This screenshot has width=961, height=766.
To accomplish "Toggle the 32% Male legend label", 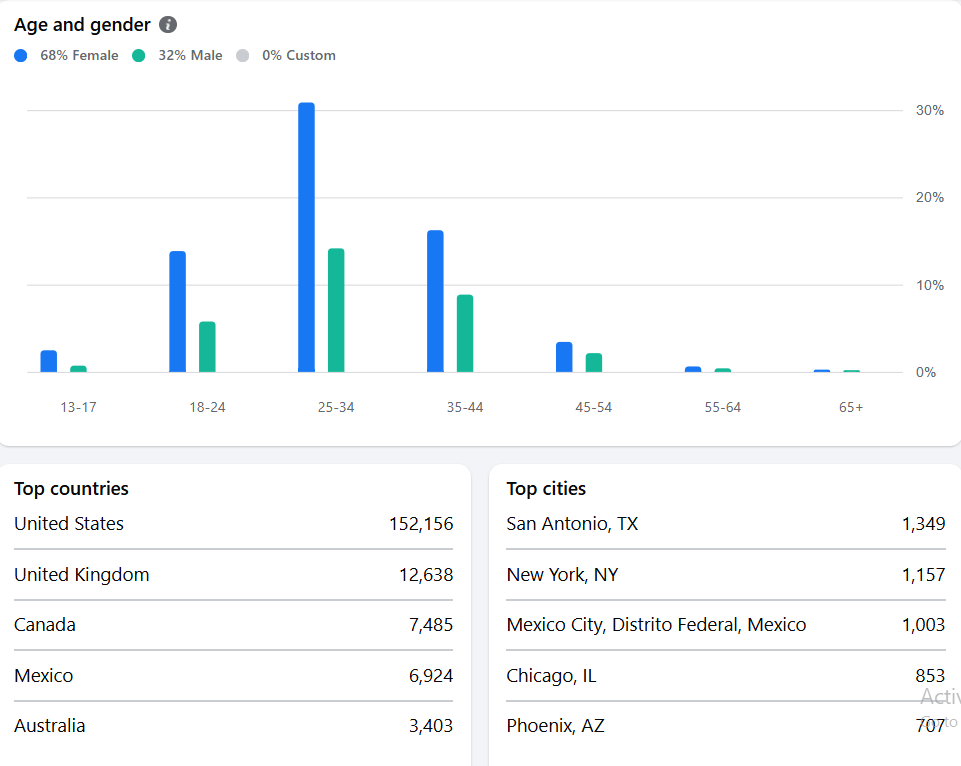I will 190,56.
